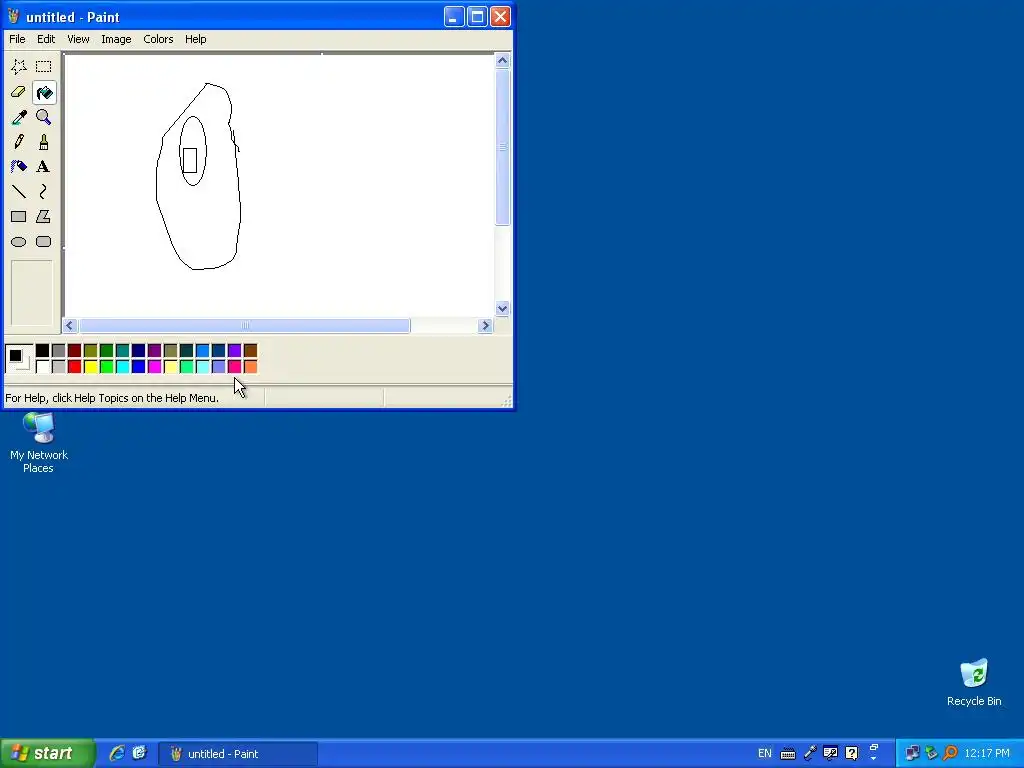Pick the hot pink color swatch
The height and width of the screenshot is (768, 1024).
234,366
